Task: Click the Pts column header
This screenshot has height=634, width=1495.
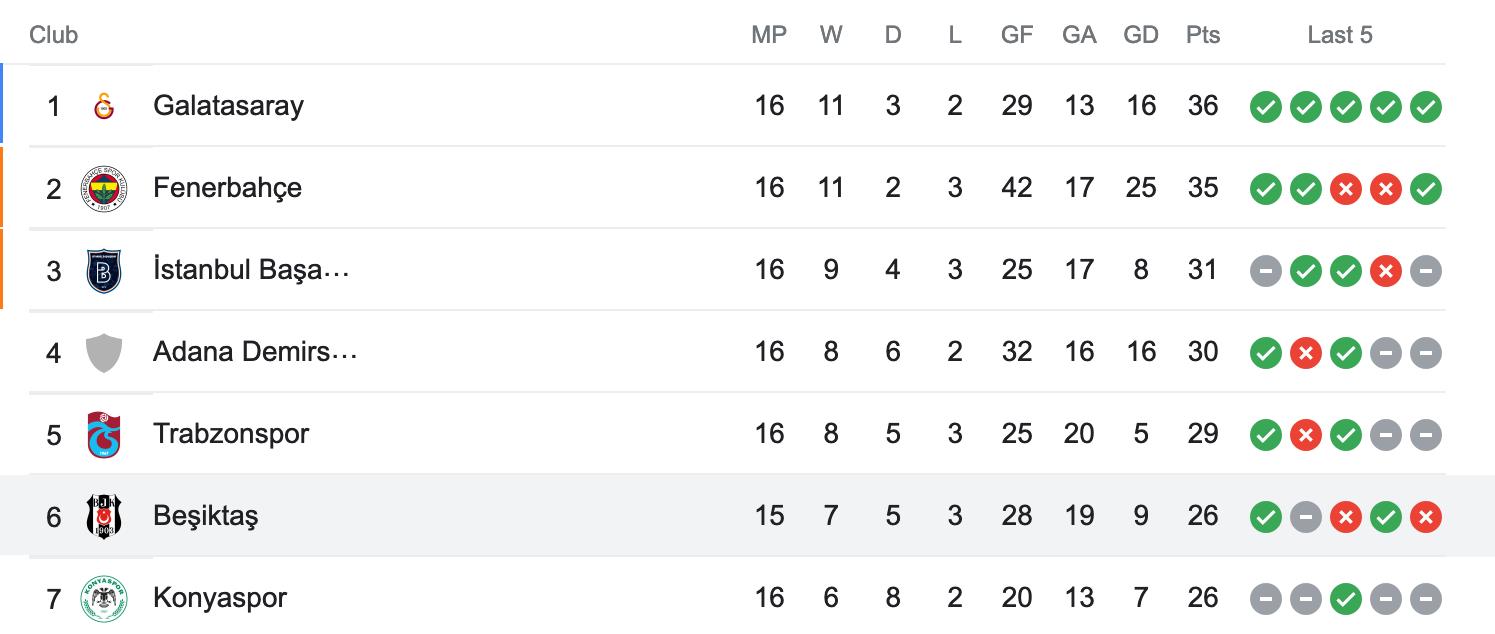Action: (1203, 35)
